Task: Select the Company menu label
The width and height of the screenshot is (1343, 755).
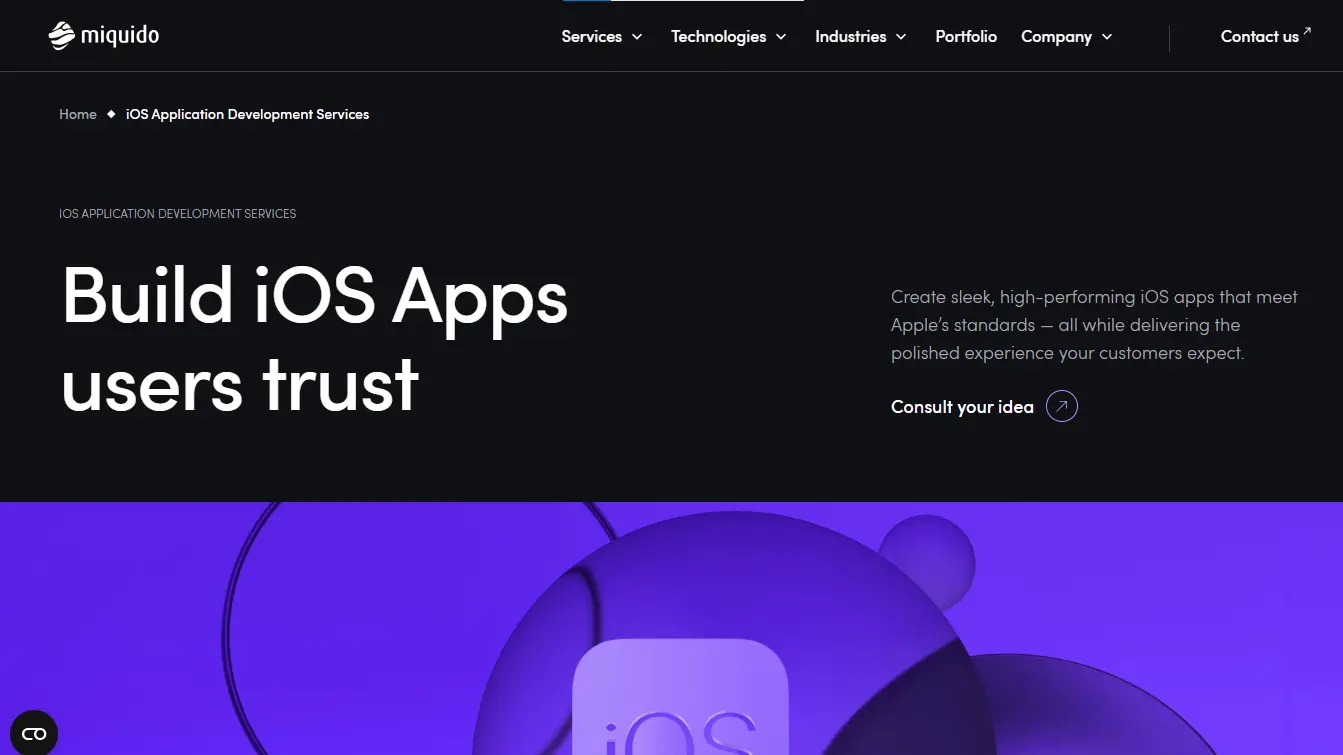Action: pyautogui.click(x=1056, y=37)
